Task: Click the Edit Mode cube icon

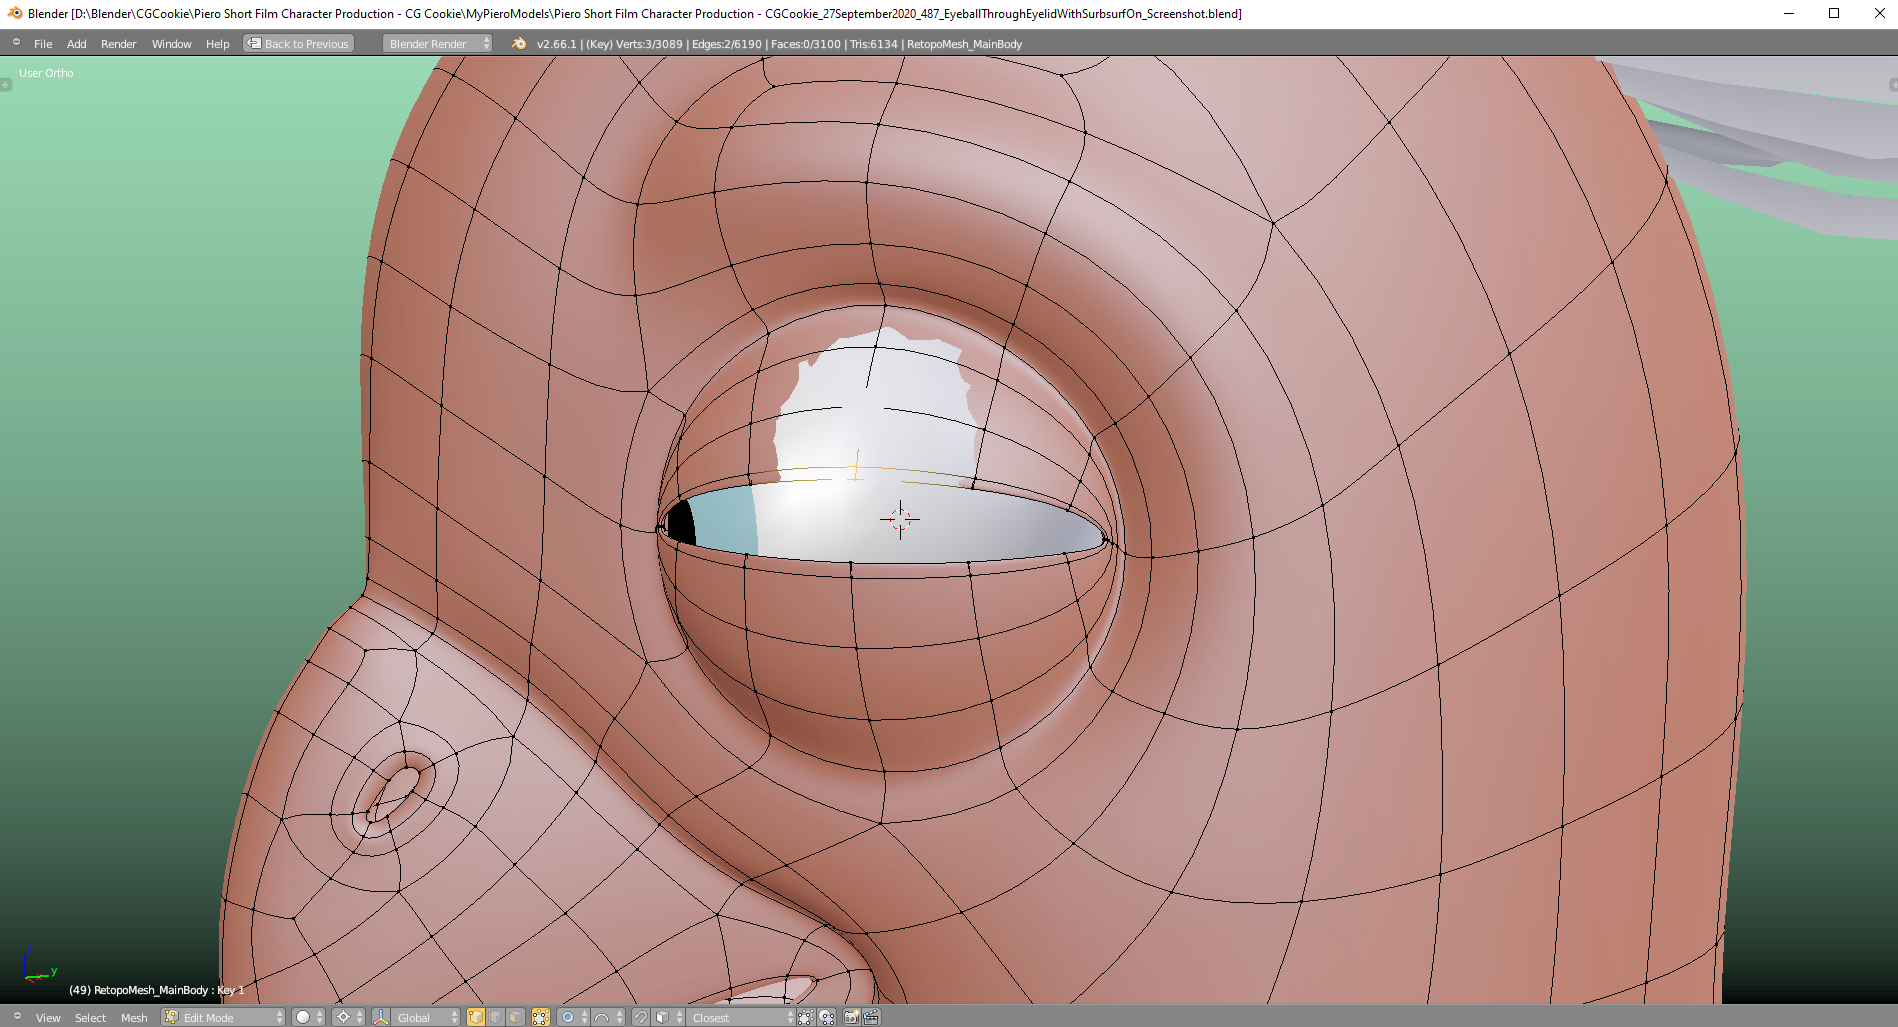Action: tap(171, 1017)
